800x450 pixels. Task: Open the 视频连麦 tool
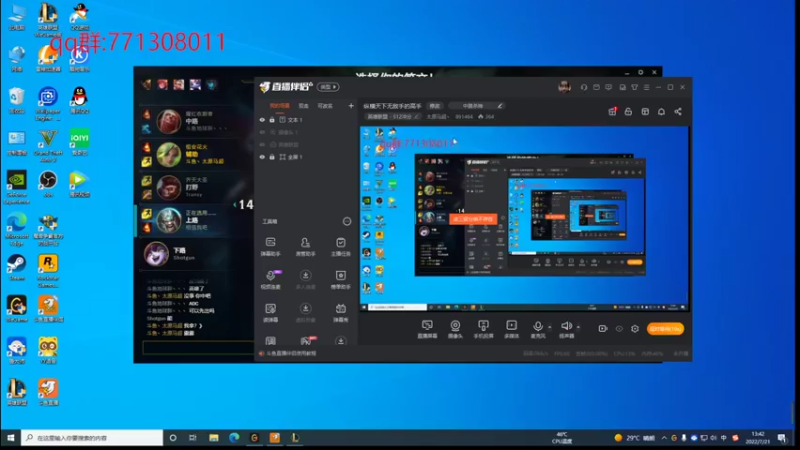click(x=270, y=280)
